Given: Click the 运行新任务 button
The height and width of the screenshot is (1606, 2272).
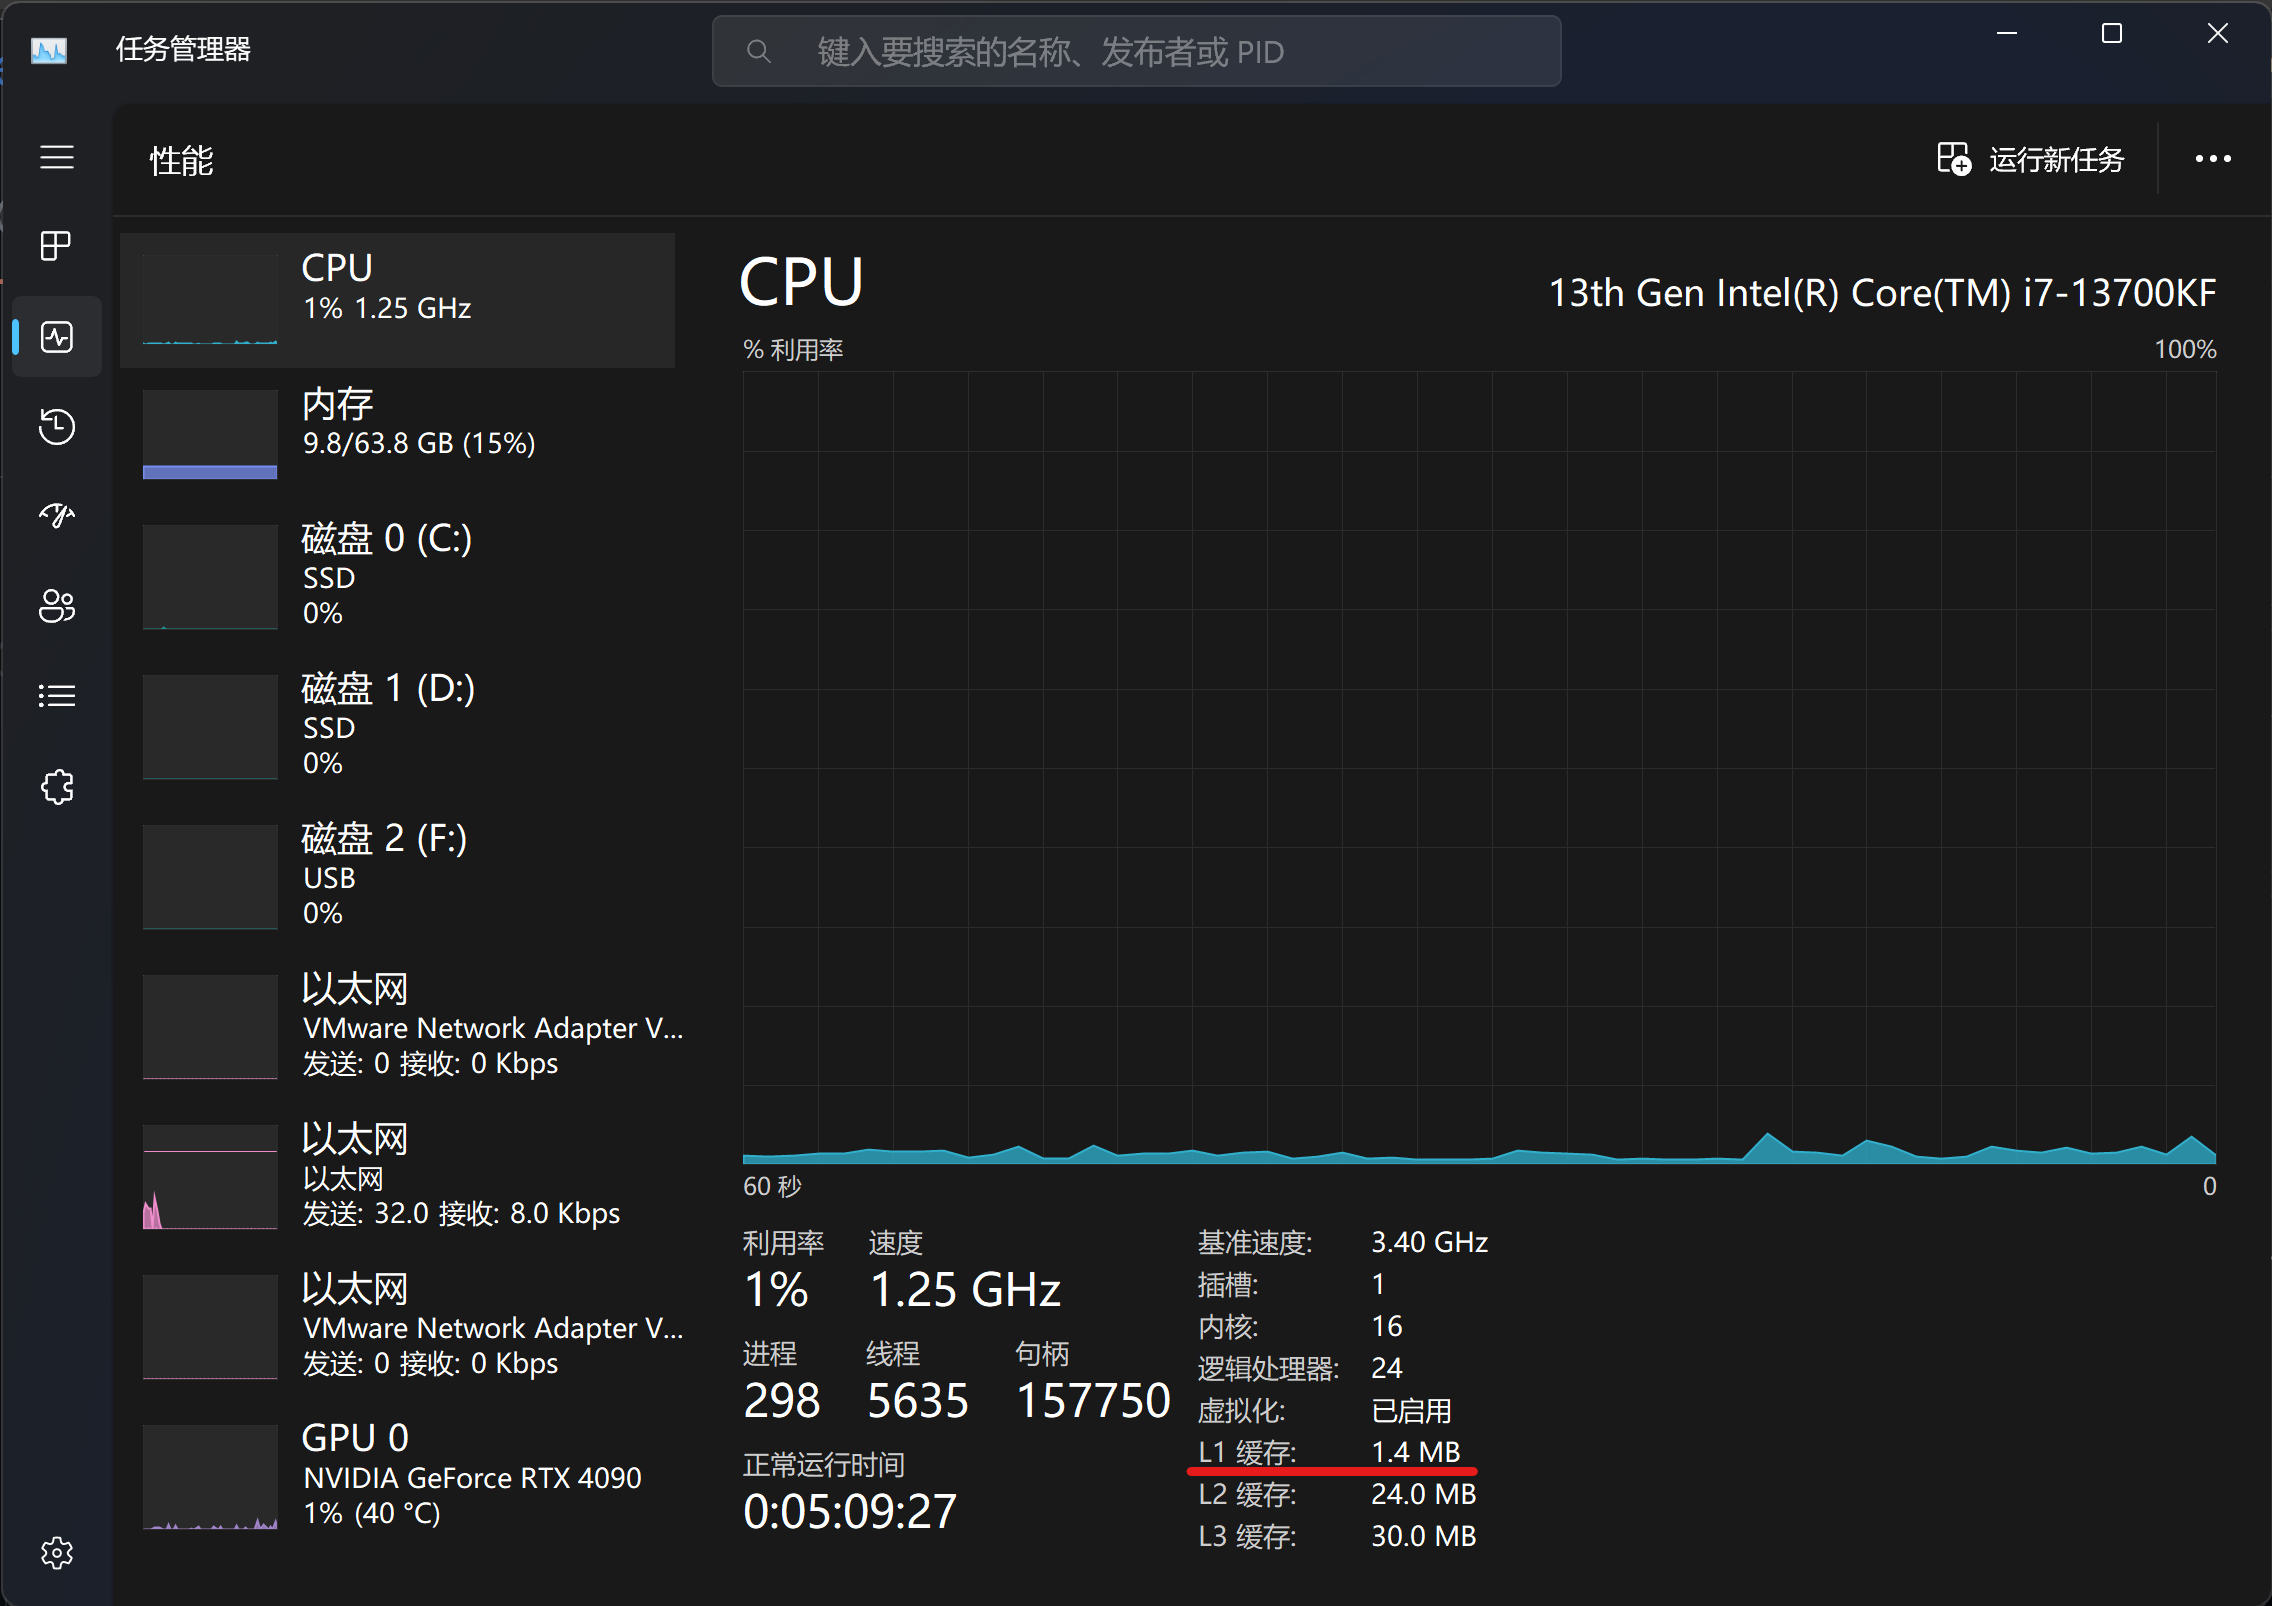Looking at the screenshot, I should (2030, 159).
